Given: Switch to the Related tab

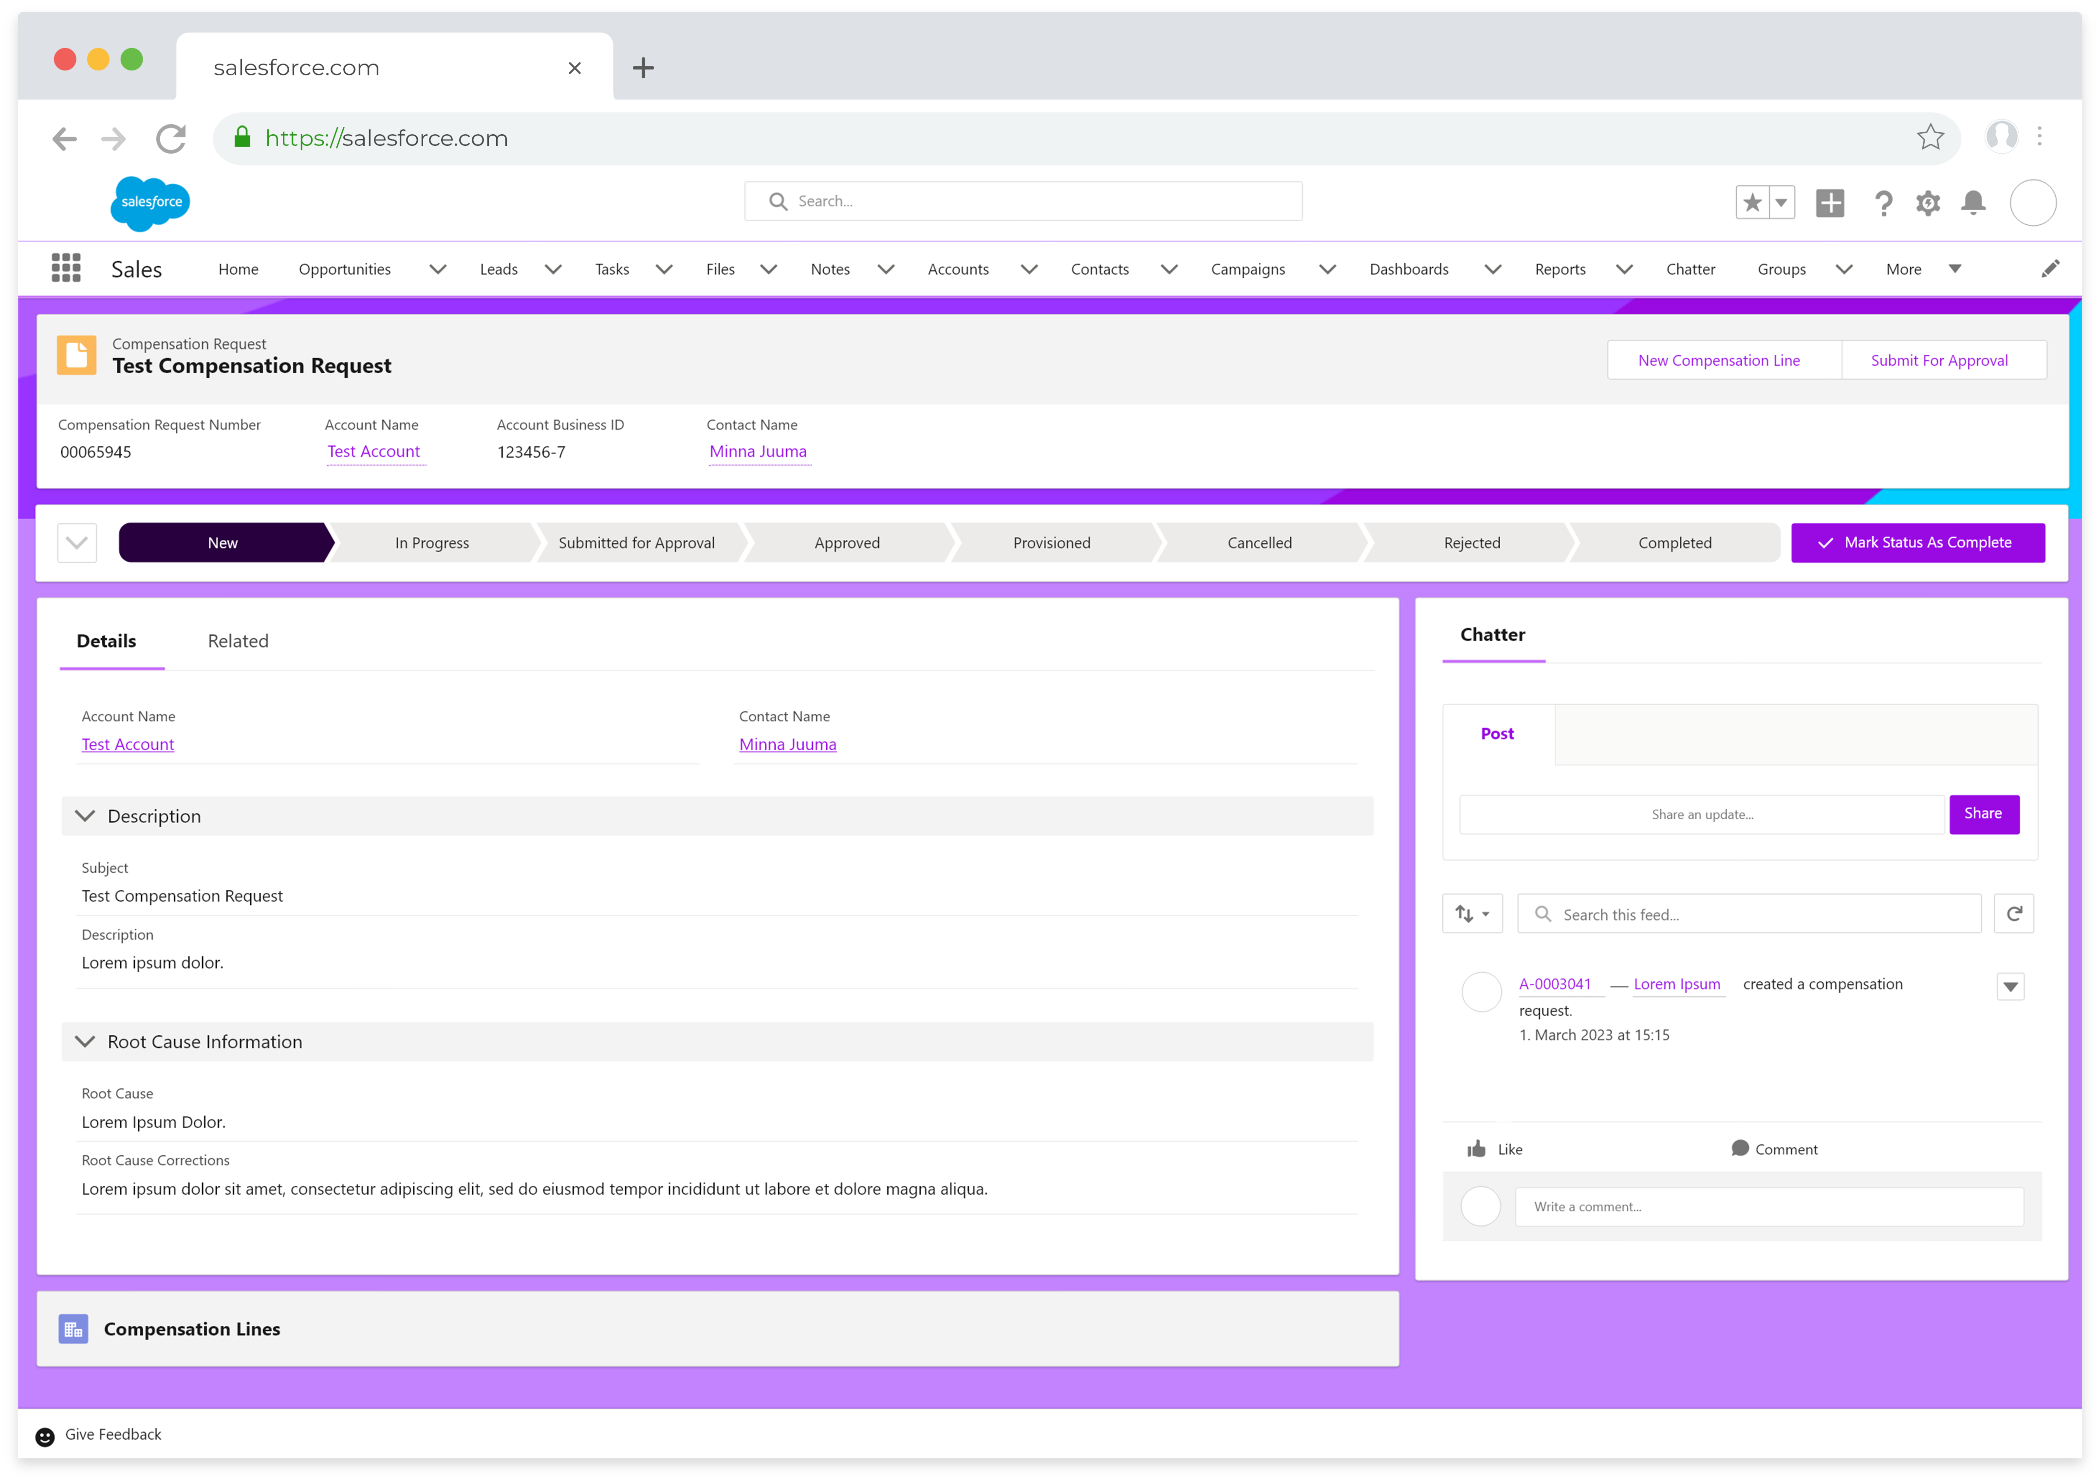Looking at the screenshot, I should click(238, 641).
